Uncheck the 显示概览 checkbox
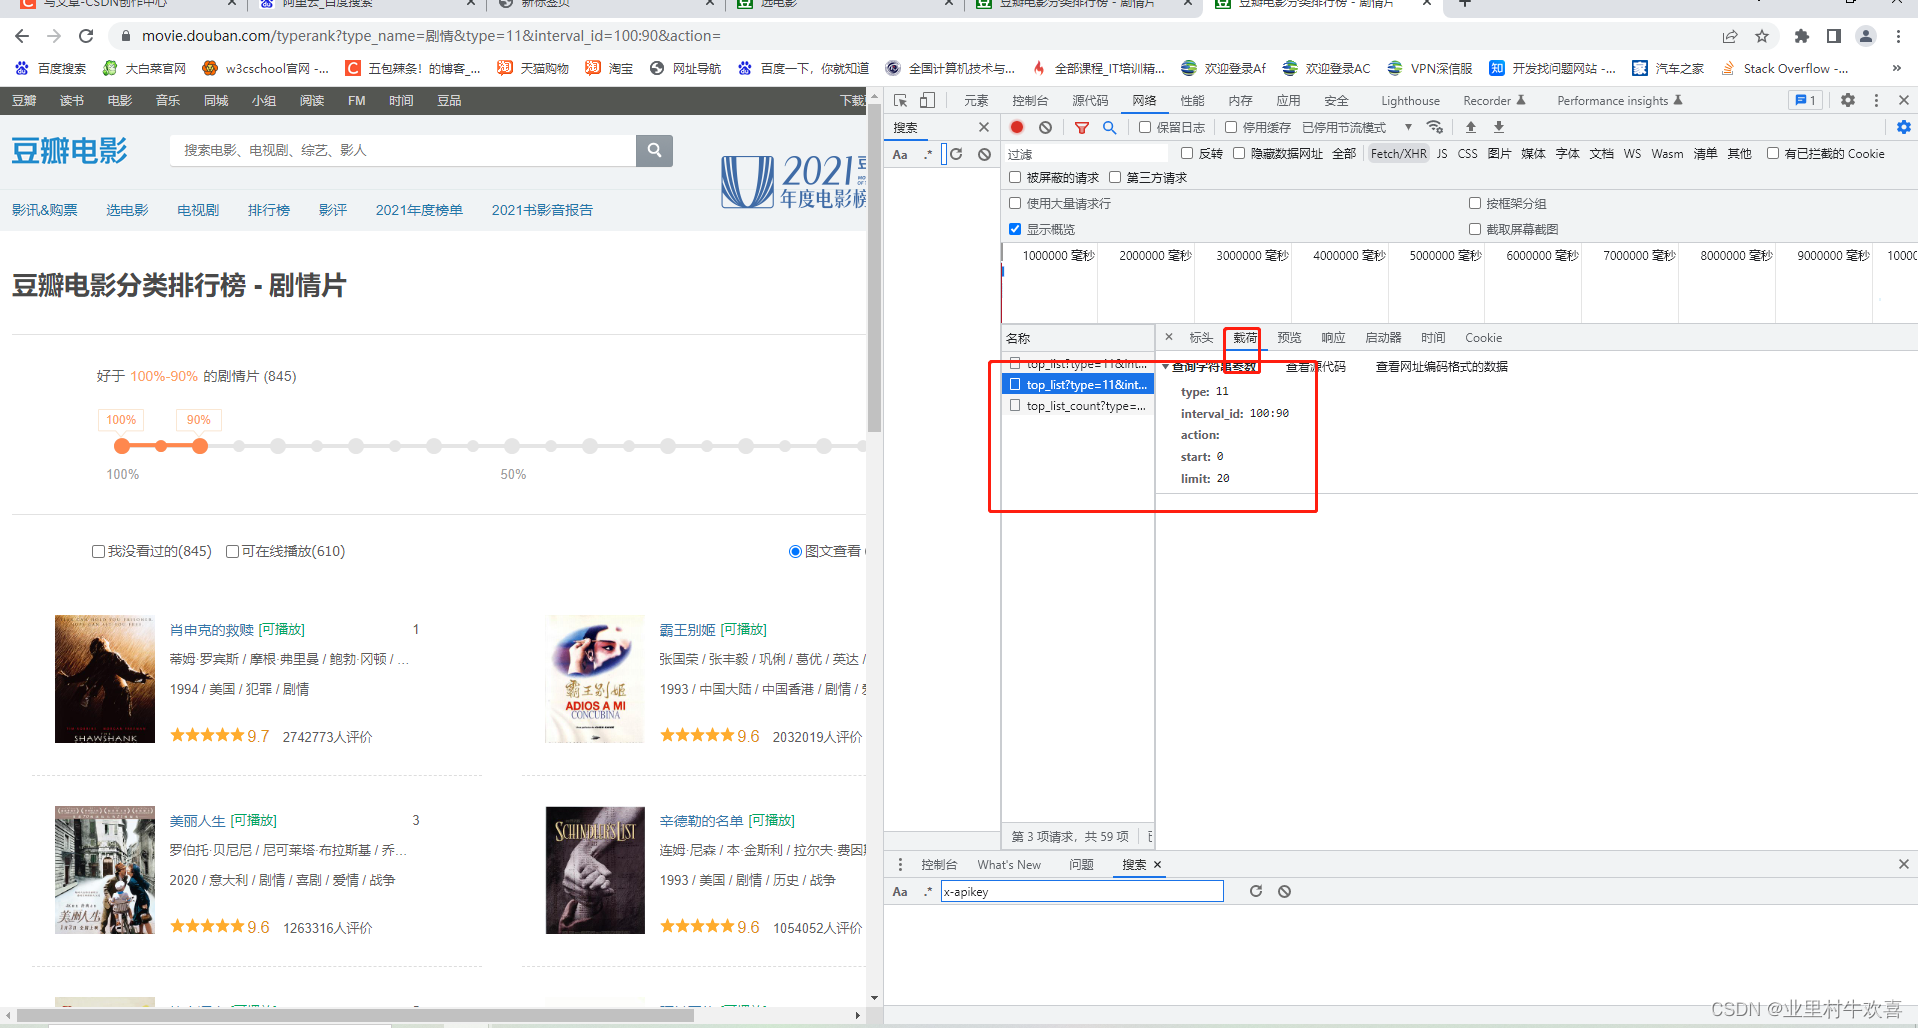 tap(1015, 229)
